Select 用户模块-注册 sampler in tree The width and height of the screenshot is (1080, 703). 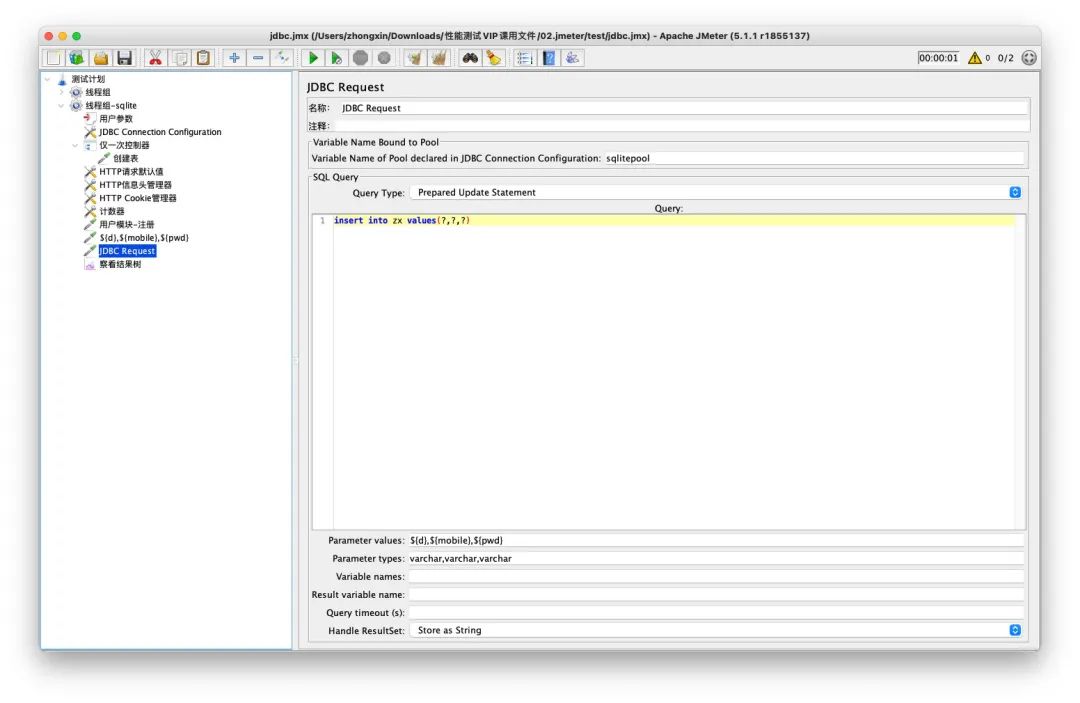(127, 224)
